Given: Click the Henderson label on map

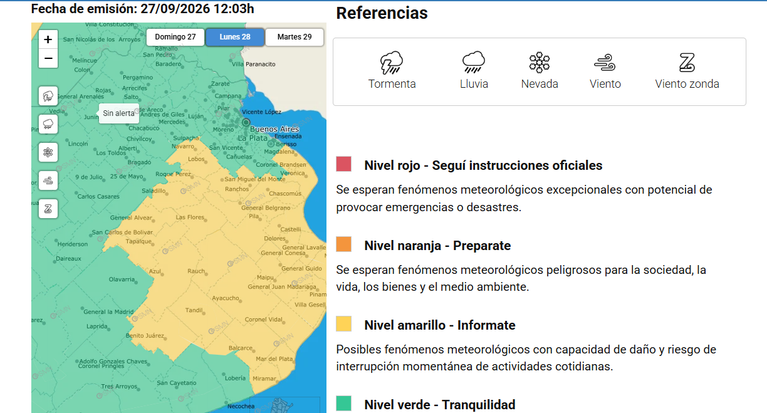Looking at the screenshot, I should (x=72, y=244).
